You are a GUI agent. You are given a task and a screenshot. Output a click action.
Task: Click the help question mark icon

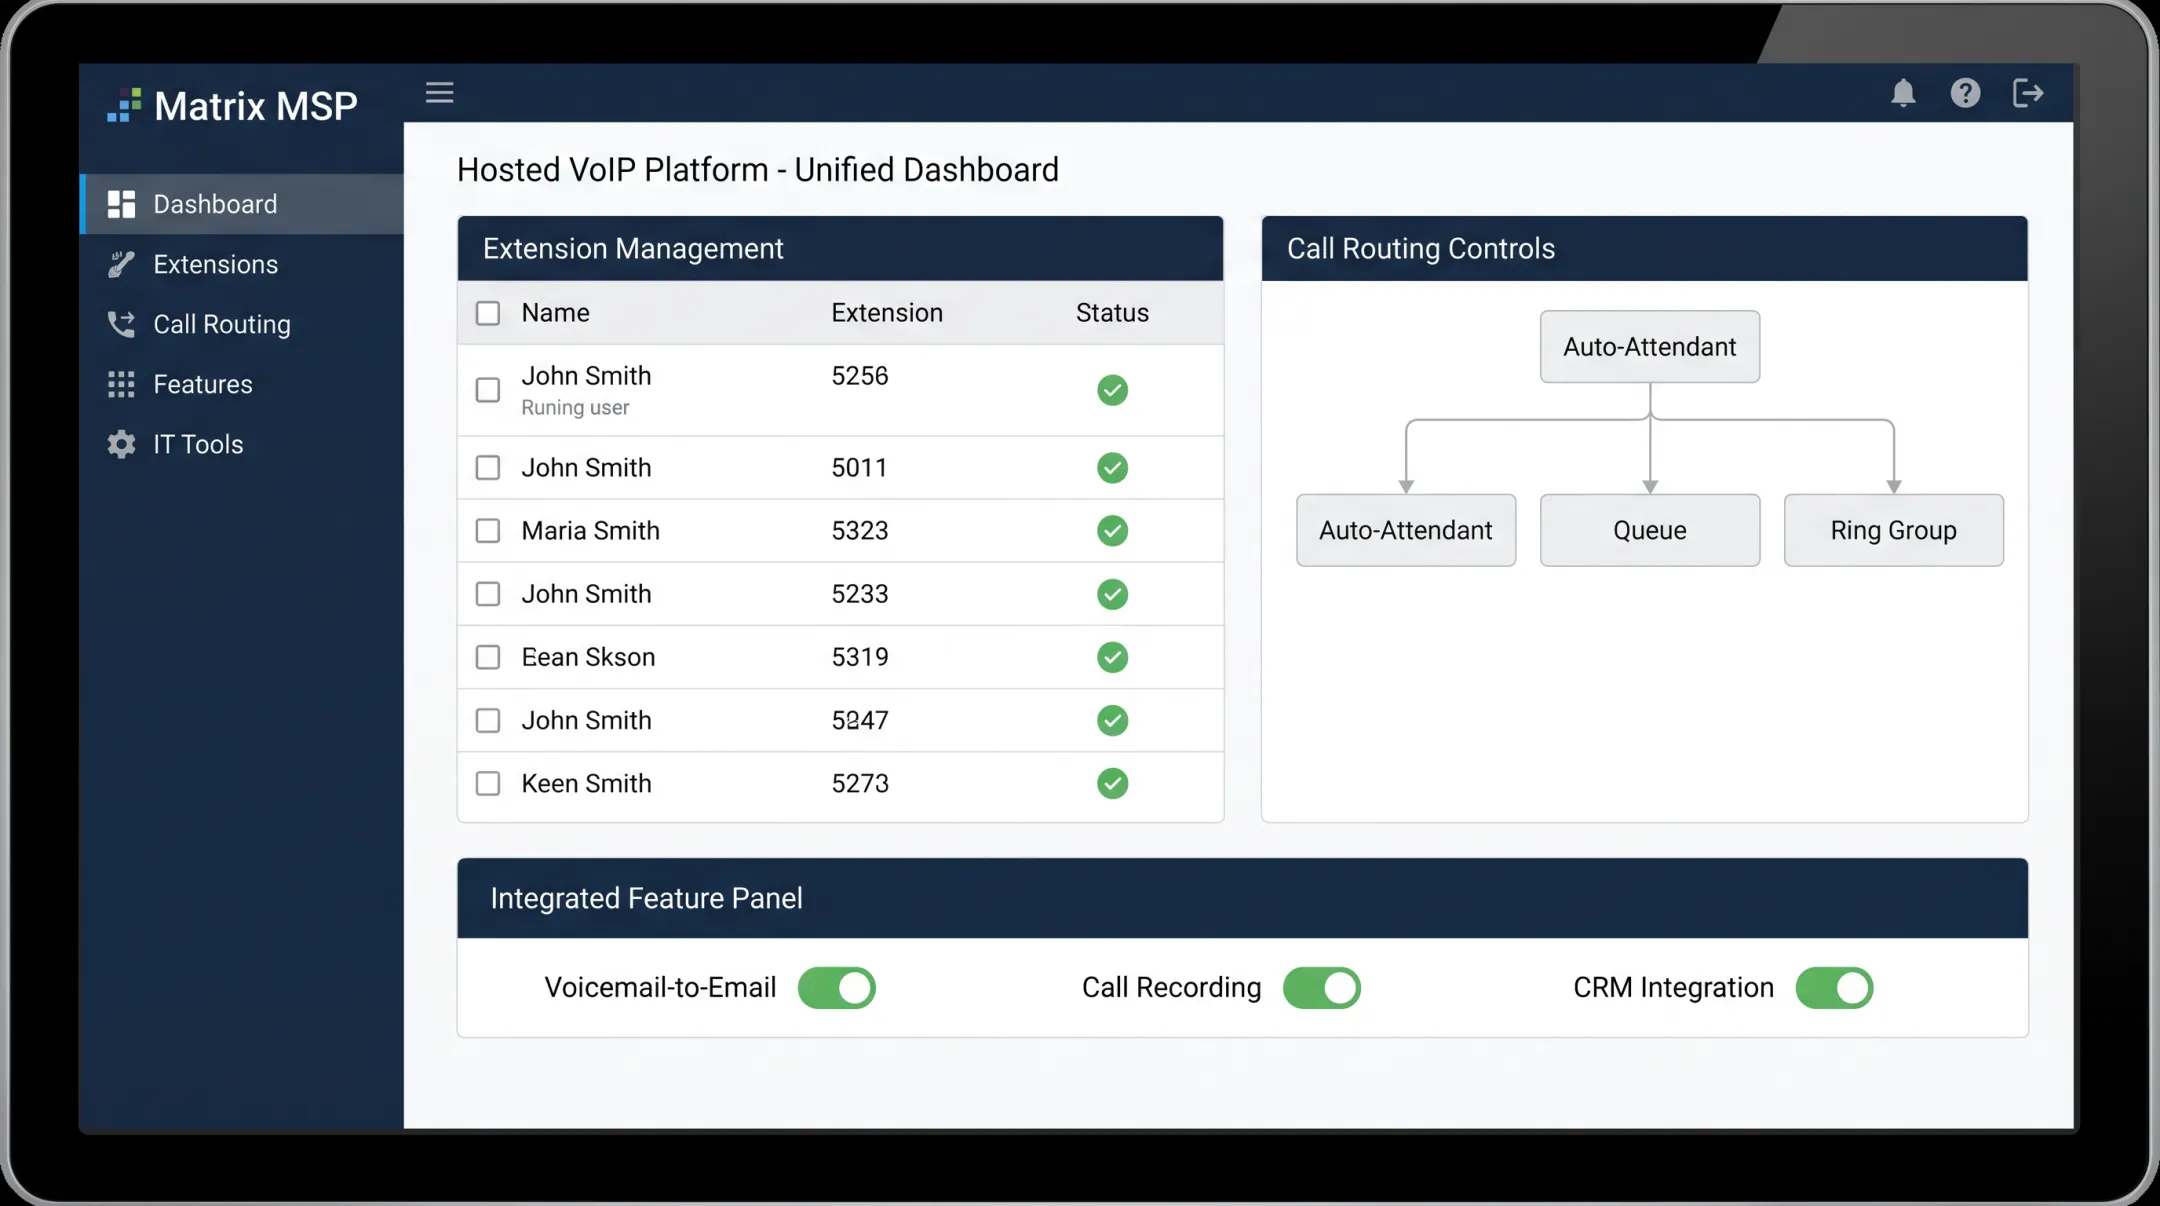1965,93
